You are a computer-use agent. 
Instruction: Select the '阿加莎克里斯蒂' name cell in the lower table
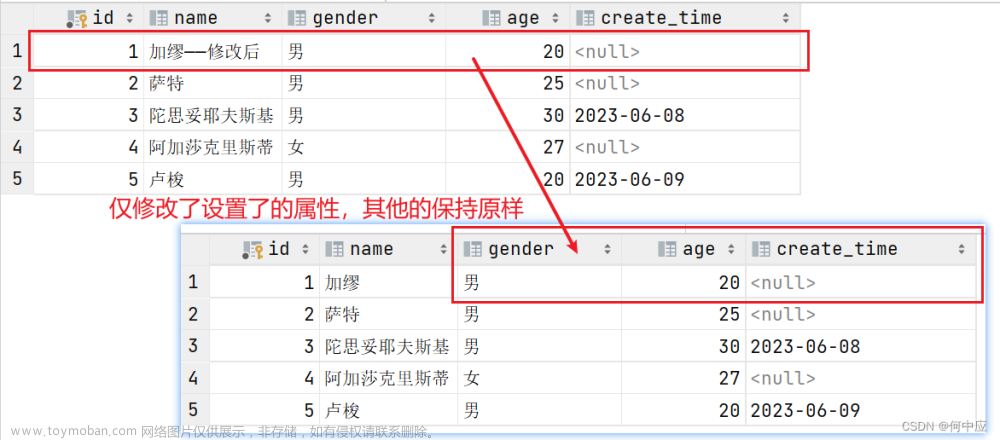click(388, 378)
